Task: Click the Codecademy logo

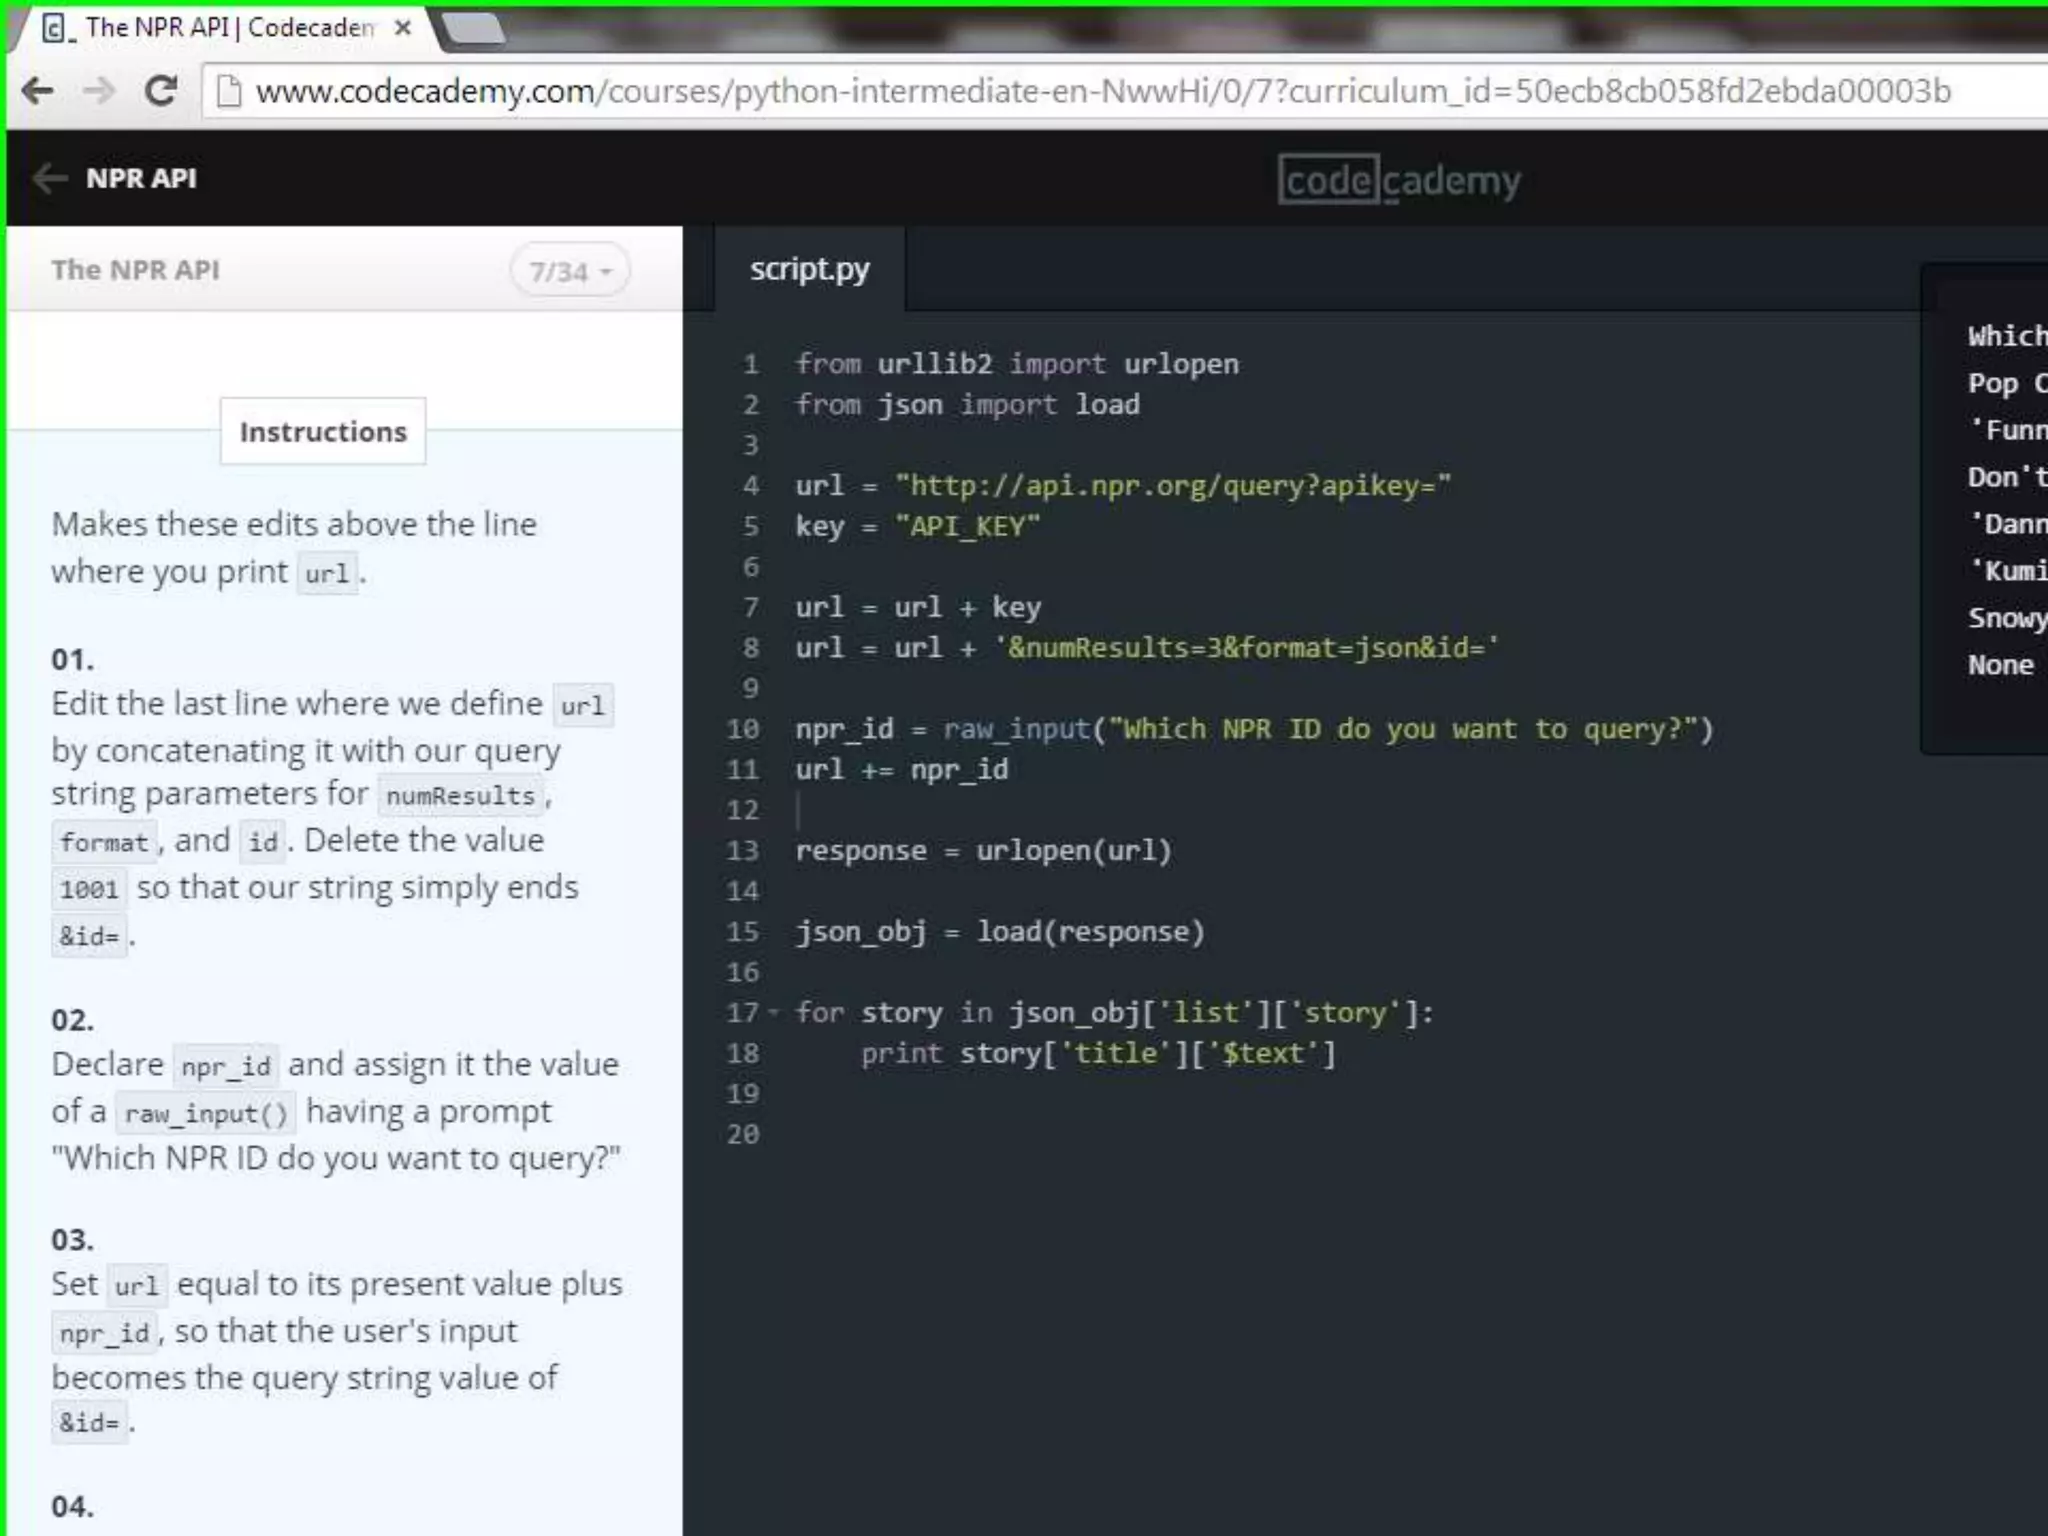Action: point(1399,180)
